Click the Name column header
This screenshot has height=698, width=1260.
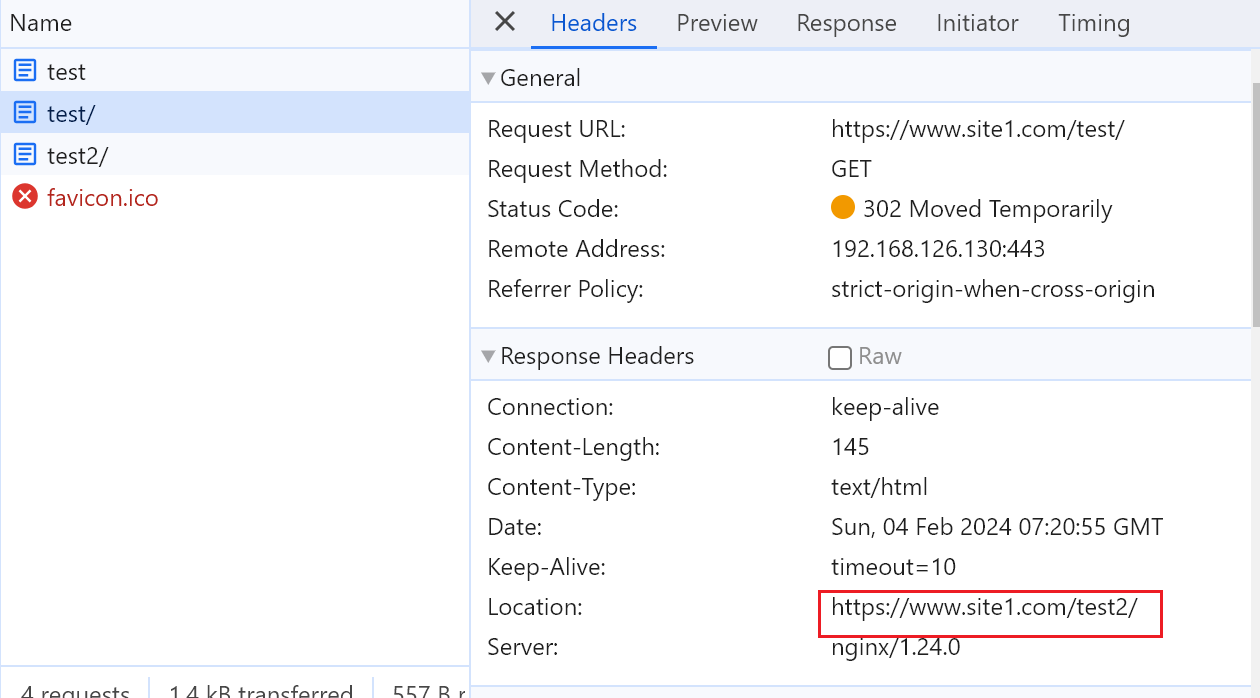click(41, 23)
